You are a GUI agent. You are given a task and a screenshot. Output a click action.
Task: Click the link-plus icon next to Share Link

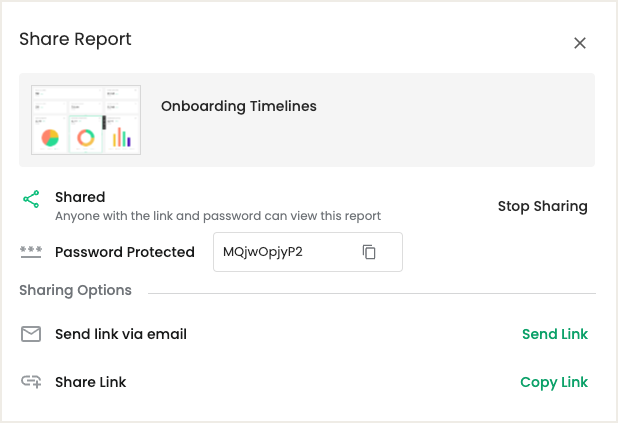[31, 382]
